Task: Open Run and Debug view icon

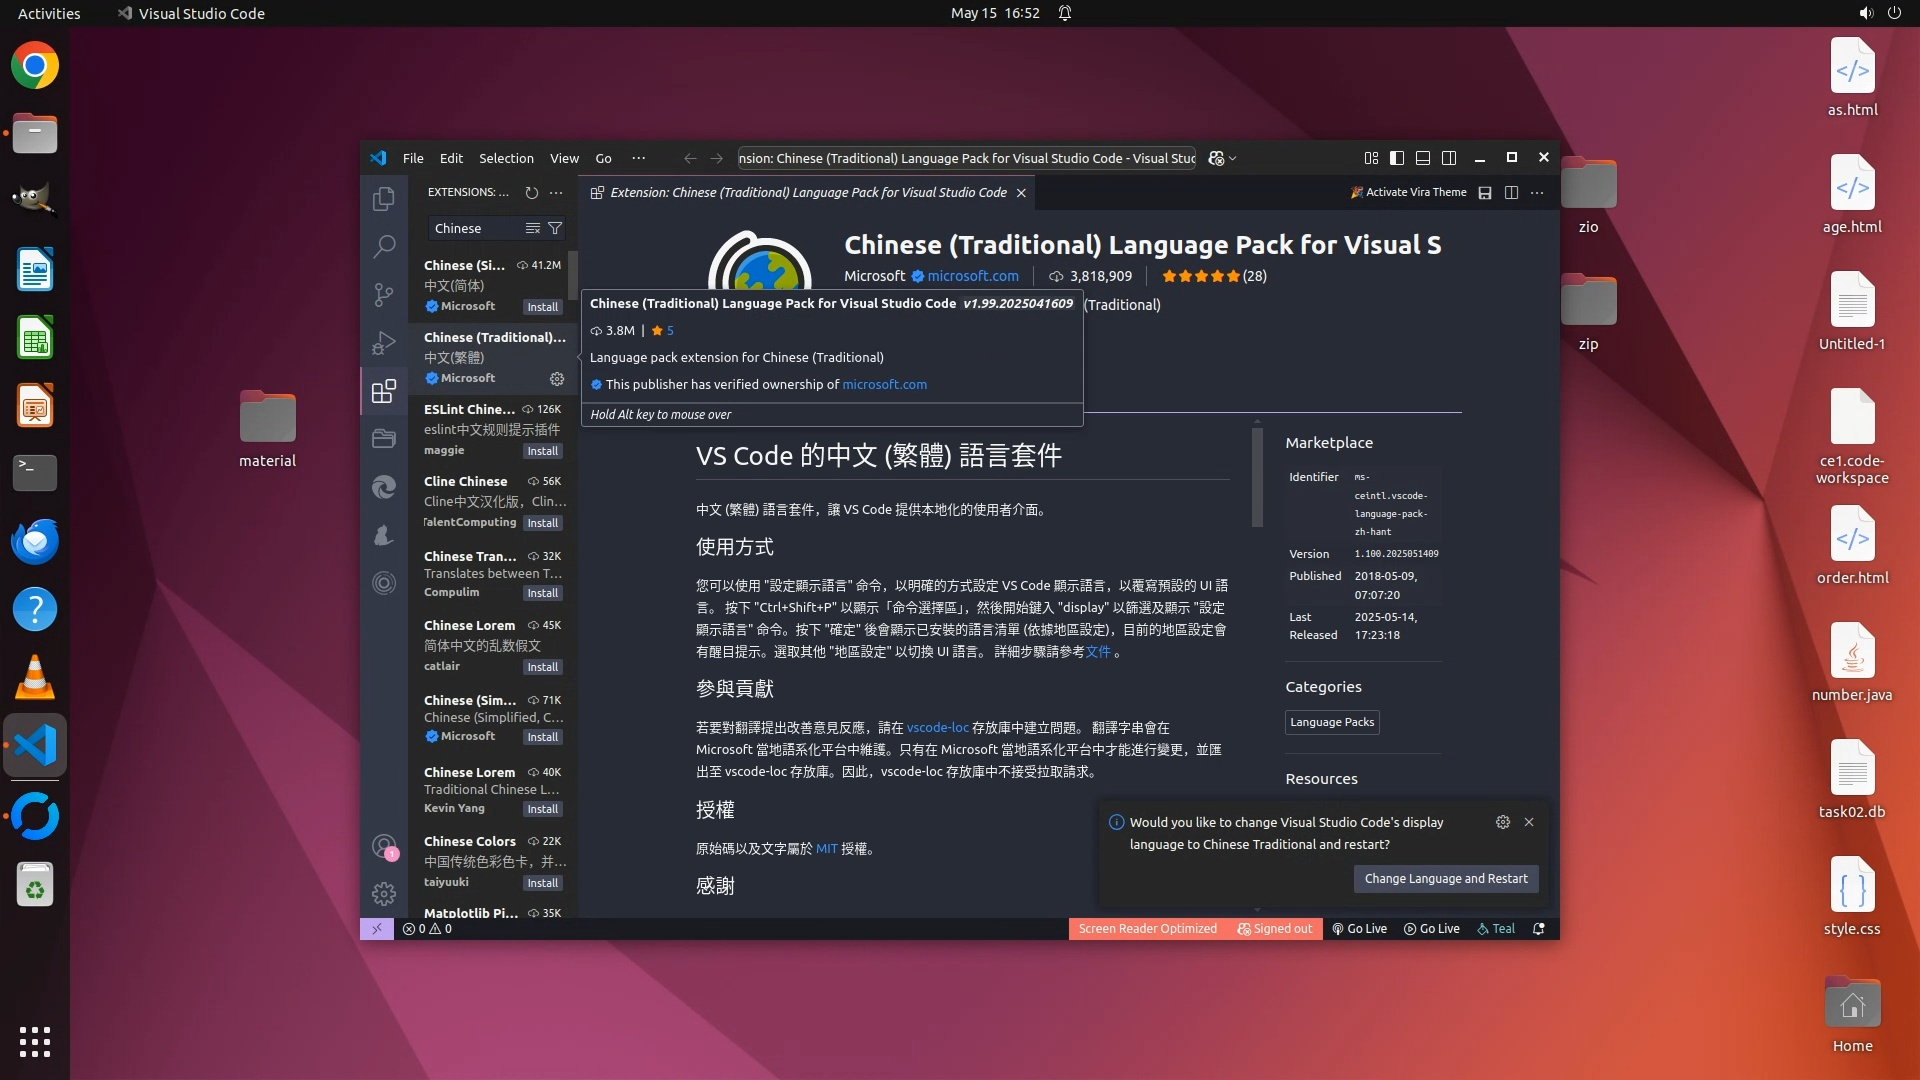Action: pyautogui.click(x=384, y=343)
